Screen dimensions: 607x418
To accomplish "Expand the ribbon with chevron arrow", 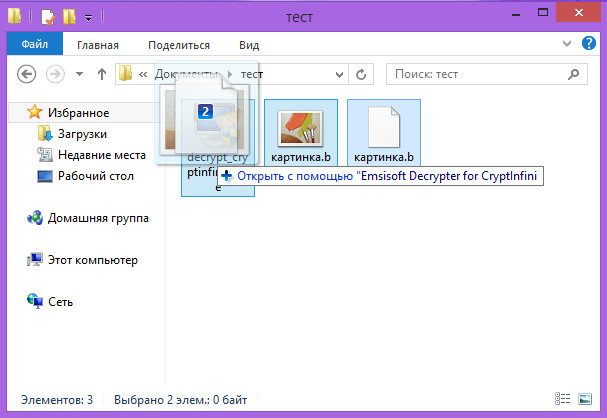I will [570, 44].
